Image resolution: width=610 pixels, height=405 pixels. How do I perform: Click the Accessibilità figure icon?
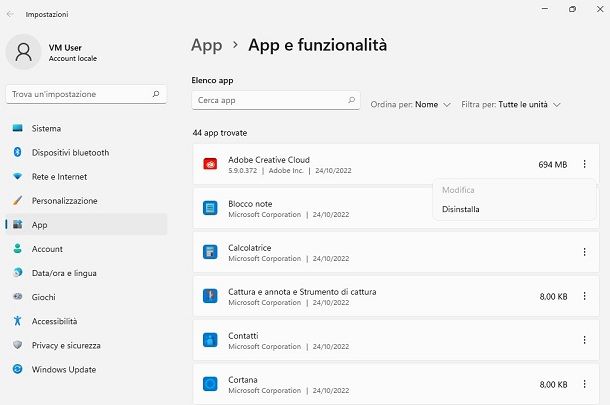(x=18, y=321)
